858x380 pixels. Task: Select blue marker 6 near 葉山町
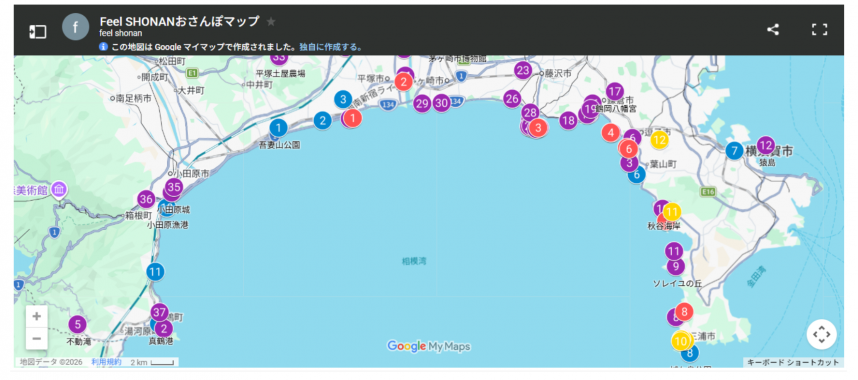tap(636, 175)
